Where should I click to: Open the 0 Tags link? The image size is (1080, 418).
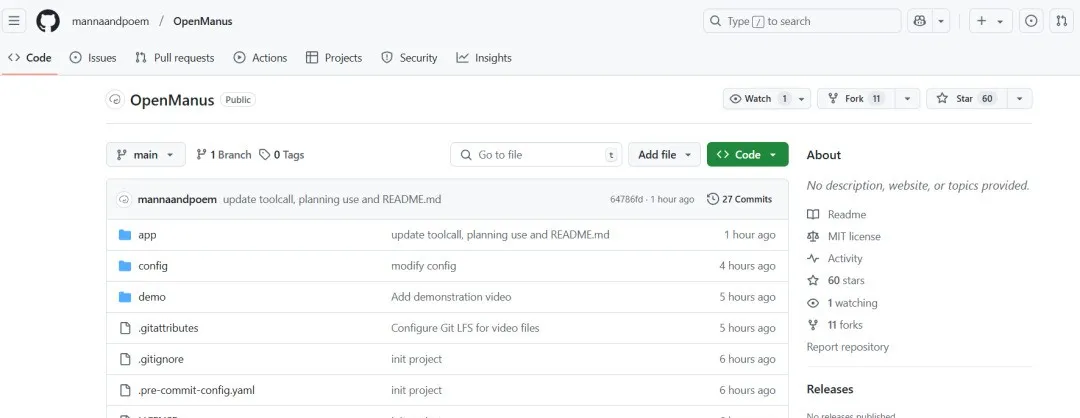tap(282, 155)
